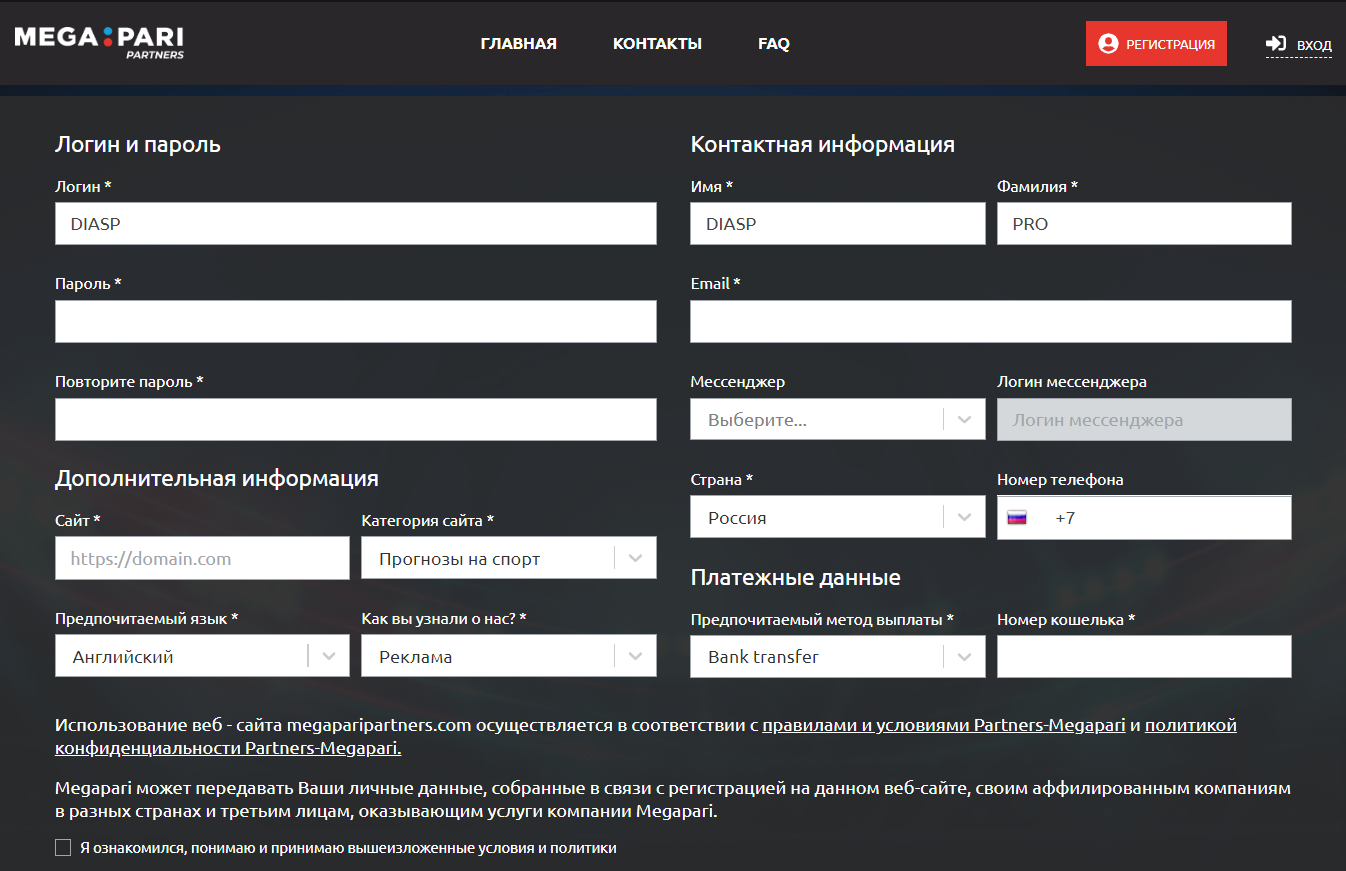The image size is (1346, 871).
Task: Check the accept terms and policies checkbox
Action: coord(63,848)
